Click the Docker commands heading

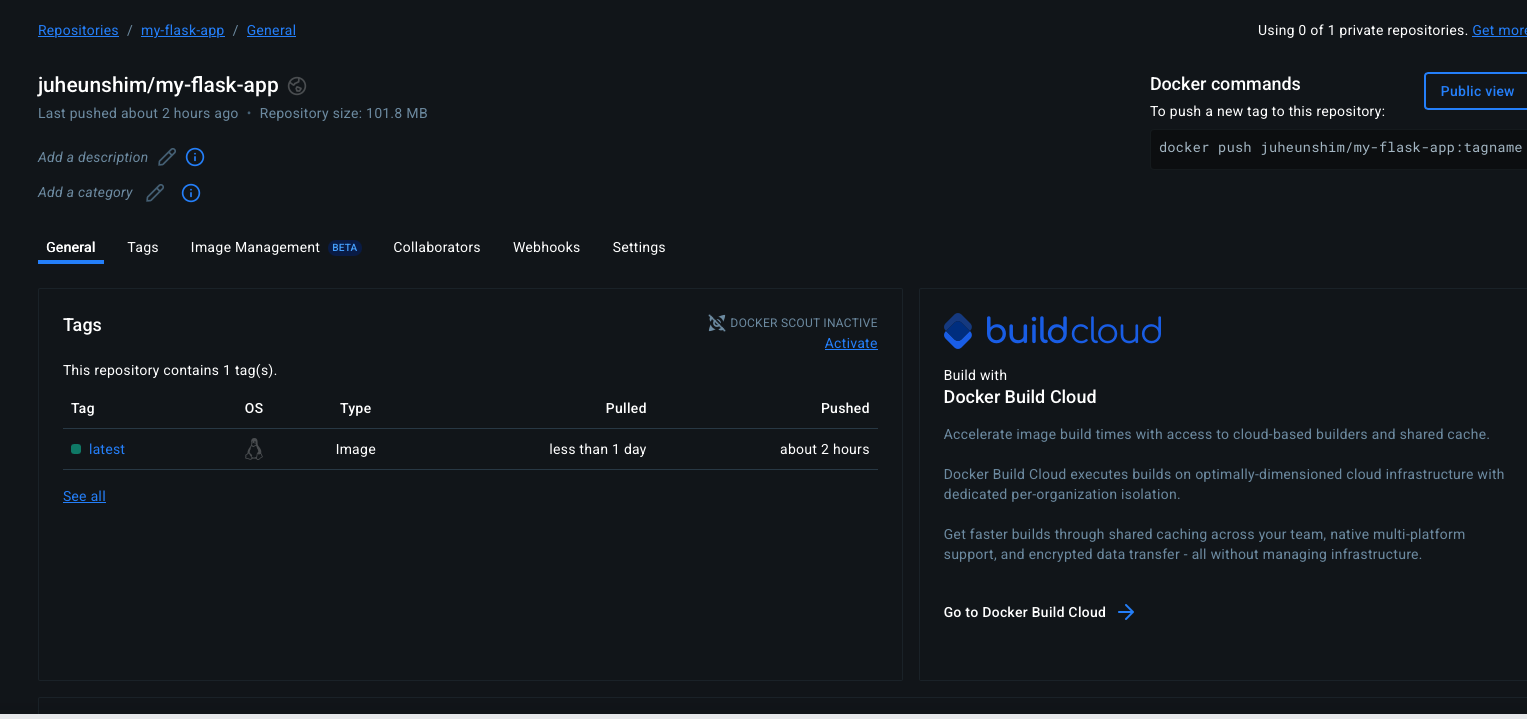click(x=1225, y=84)
